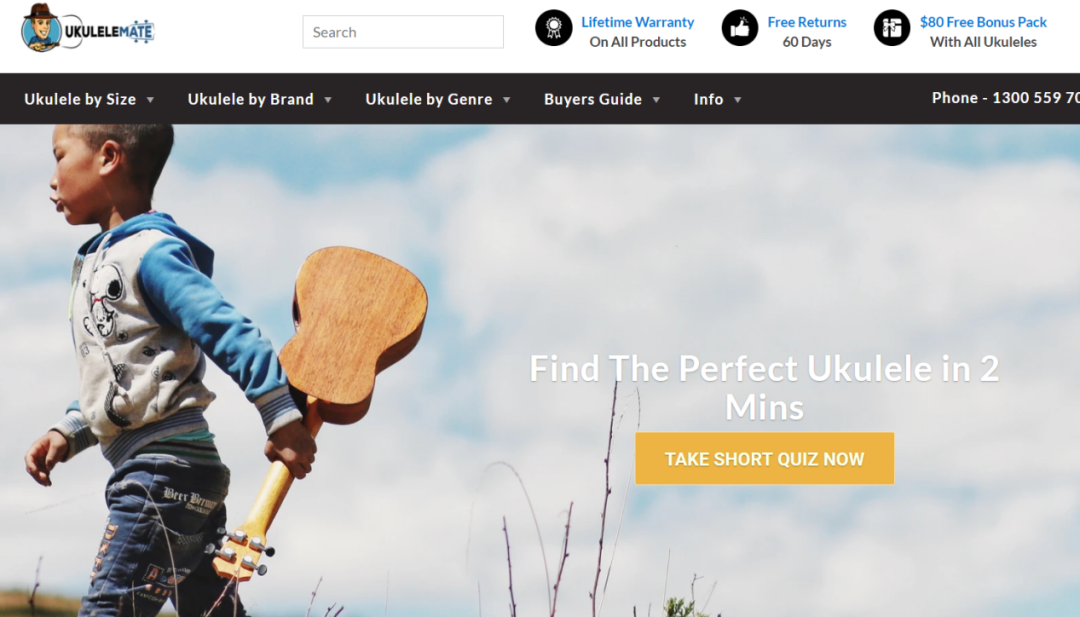
Task: Expand the Info dropdown arrow
Action: (x=738, y=100)
